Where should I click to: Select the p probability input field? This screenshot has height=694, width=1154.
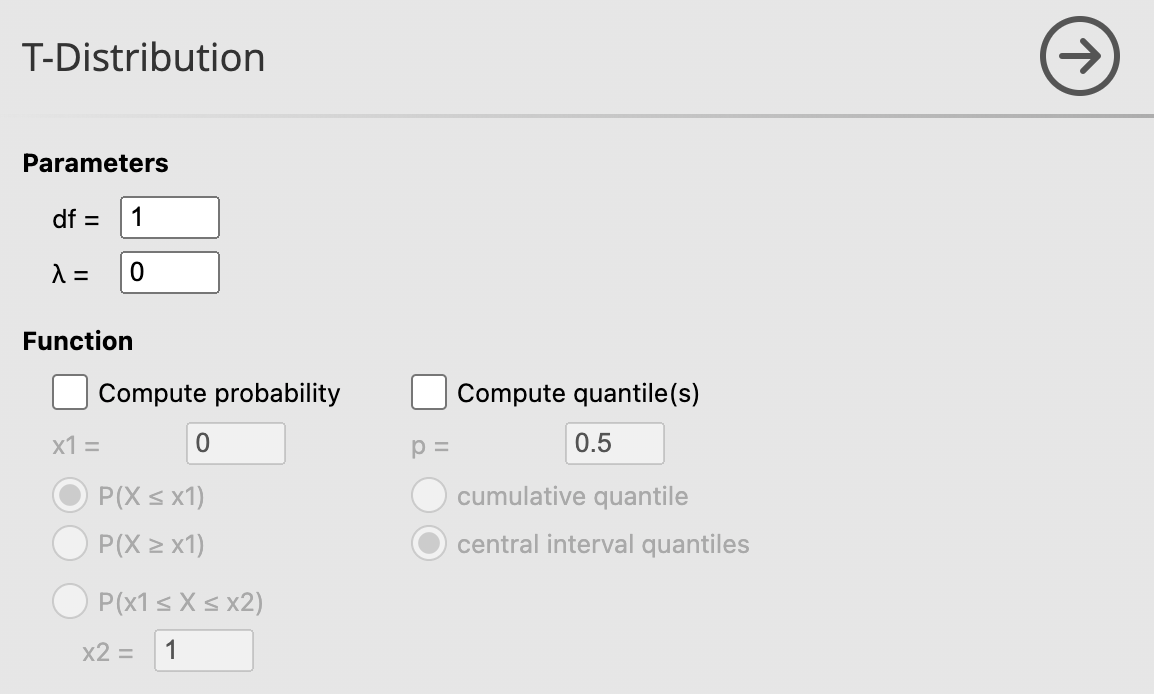coord(614,443)
